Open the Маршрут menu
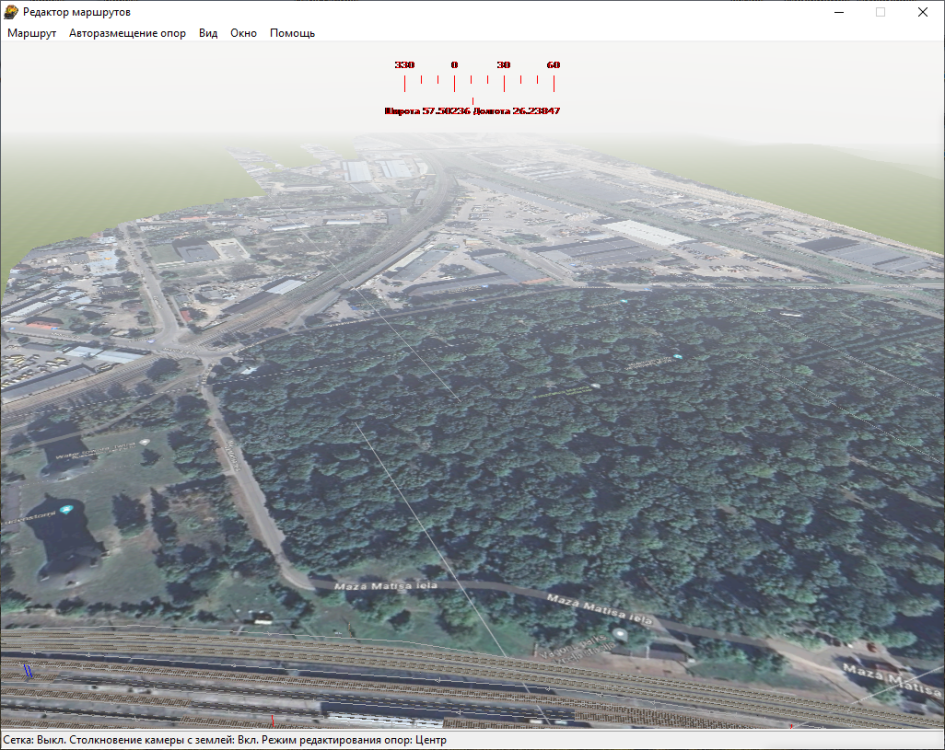 [32, 33]
